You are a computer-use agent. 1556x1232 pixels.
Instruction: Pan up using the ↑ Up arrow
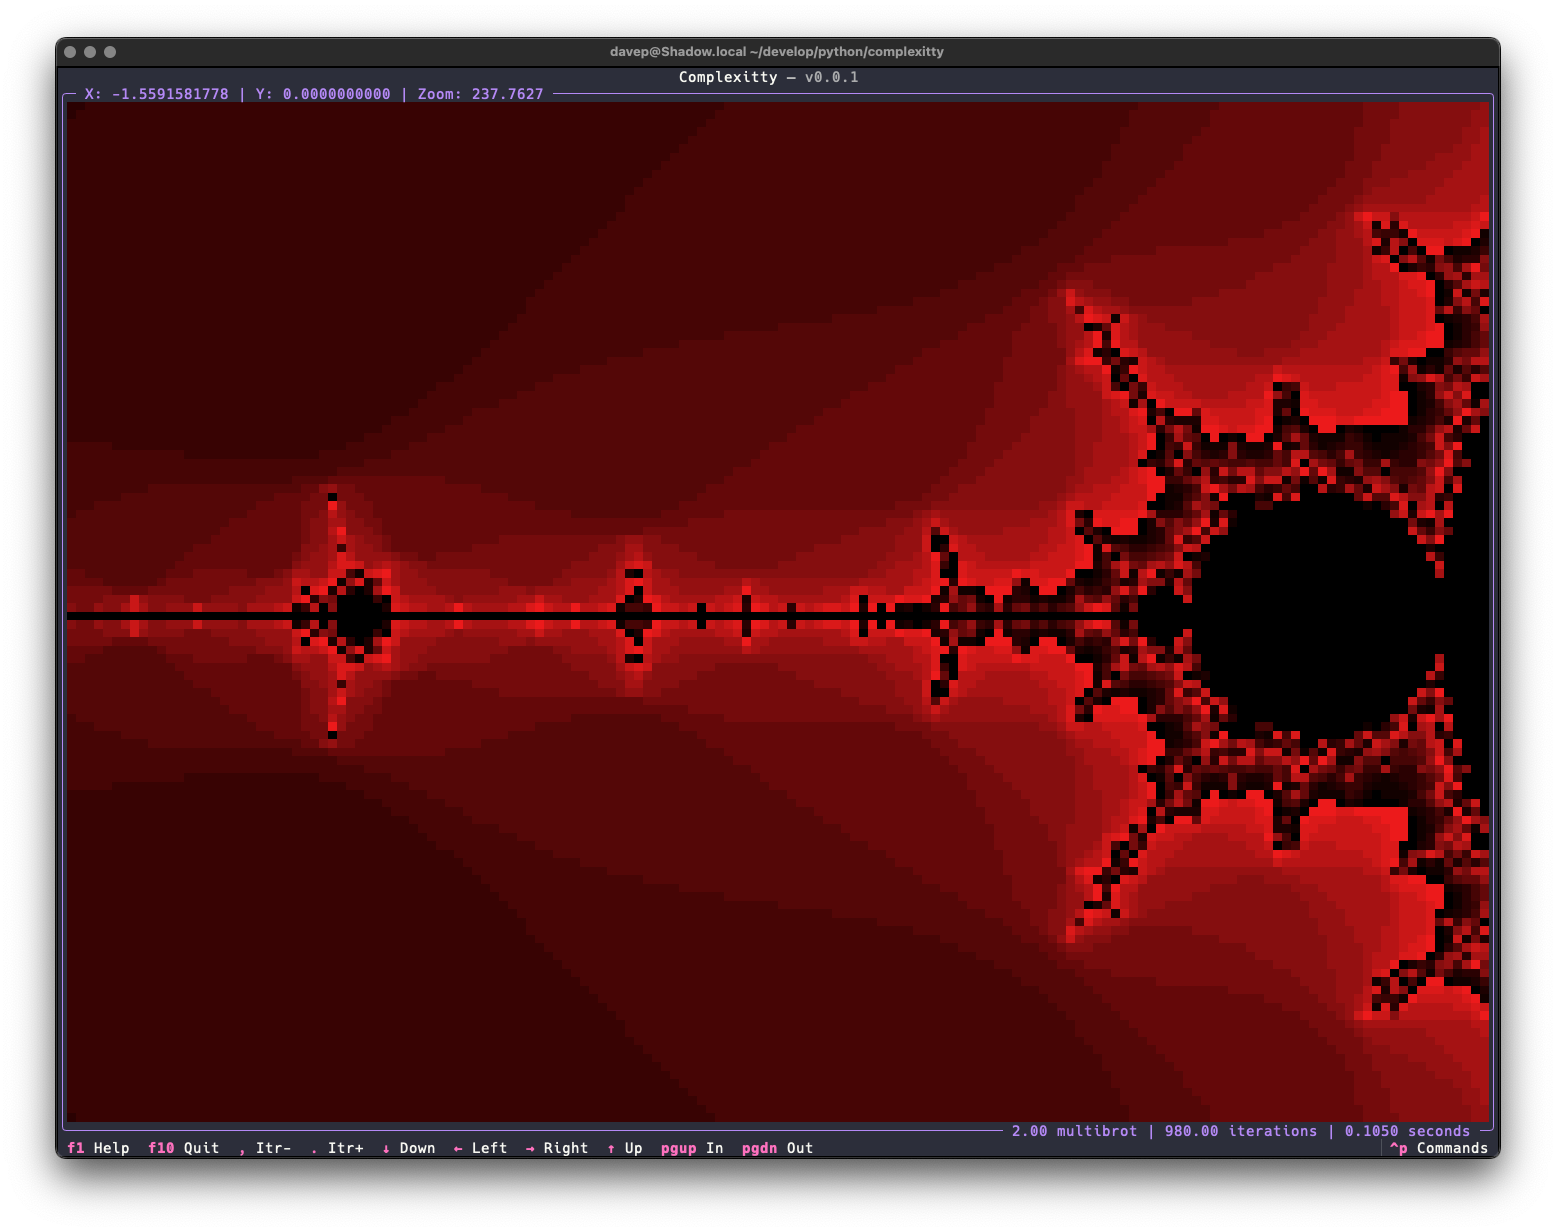(x=625, y=1148)
